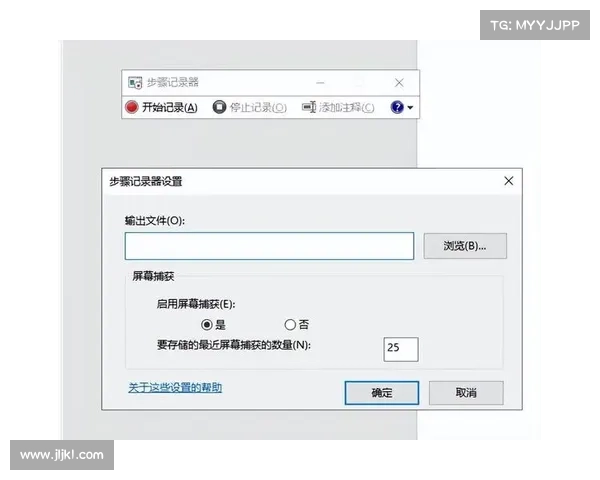Image resolution: width=600 pixels, height=480 pixels.
Task: Select the 否 radio button
Action: pos(290,325)
